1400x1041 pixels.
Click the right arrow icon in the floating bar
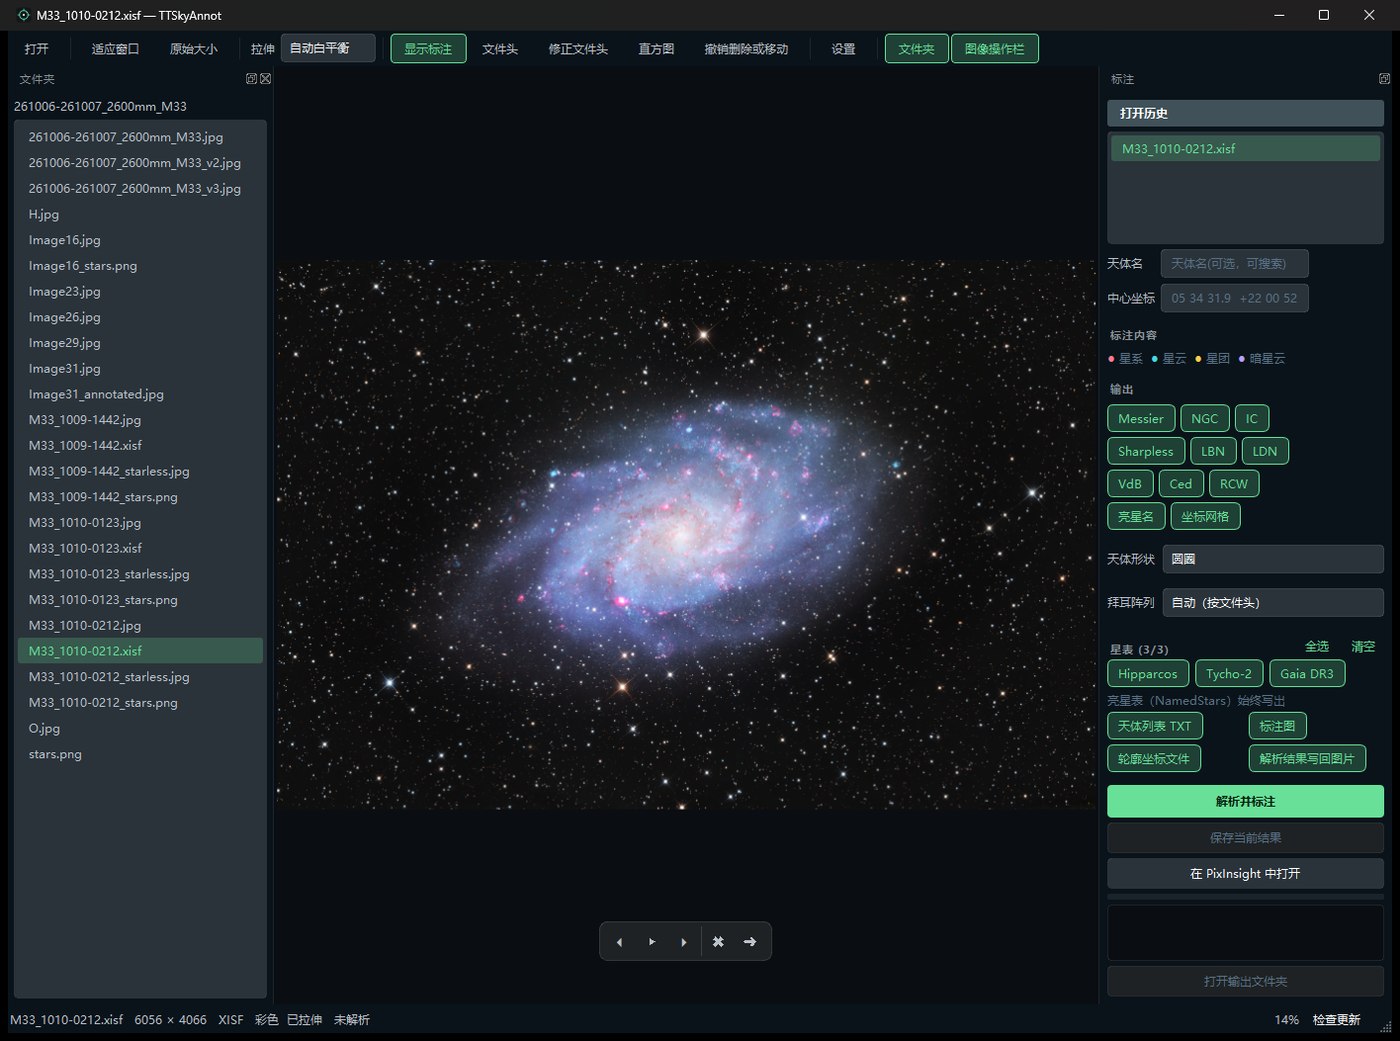(750, 942)
